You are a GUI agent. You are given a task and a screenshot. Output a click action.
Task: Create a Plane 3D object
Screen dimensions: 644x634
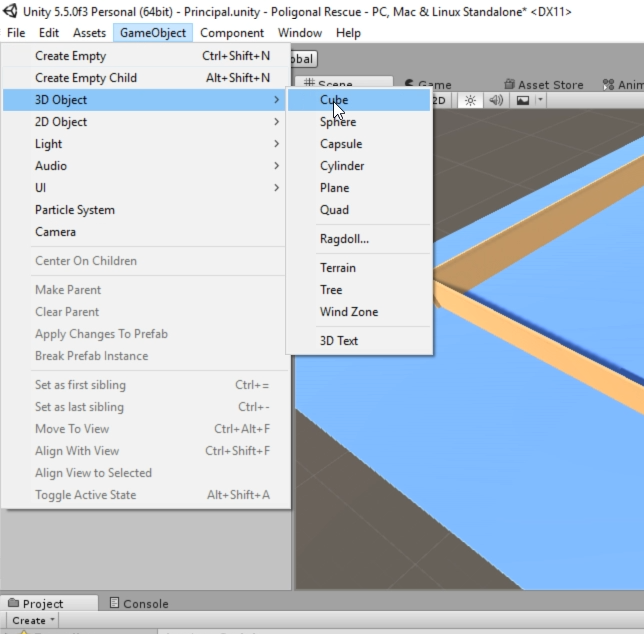point(359,188)
